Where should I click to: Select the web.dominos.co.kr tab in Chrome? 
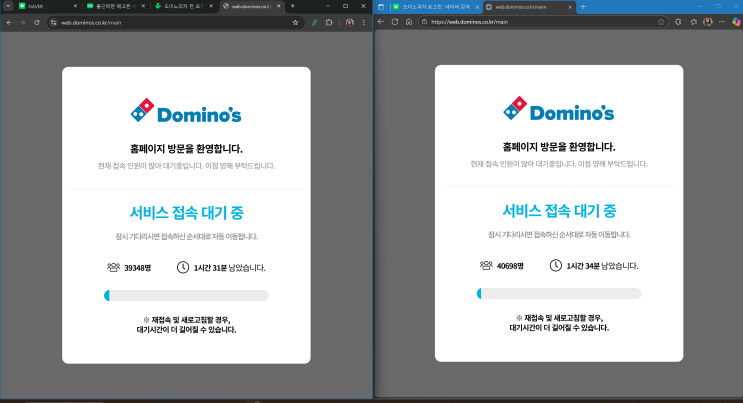coord(251,6)
